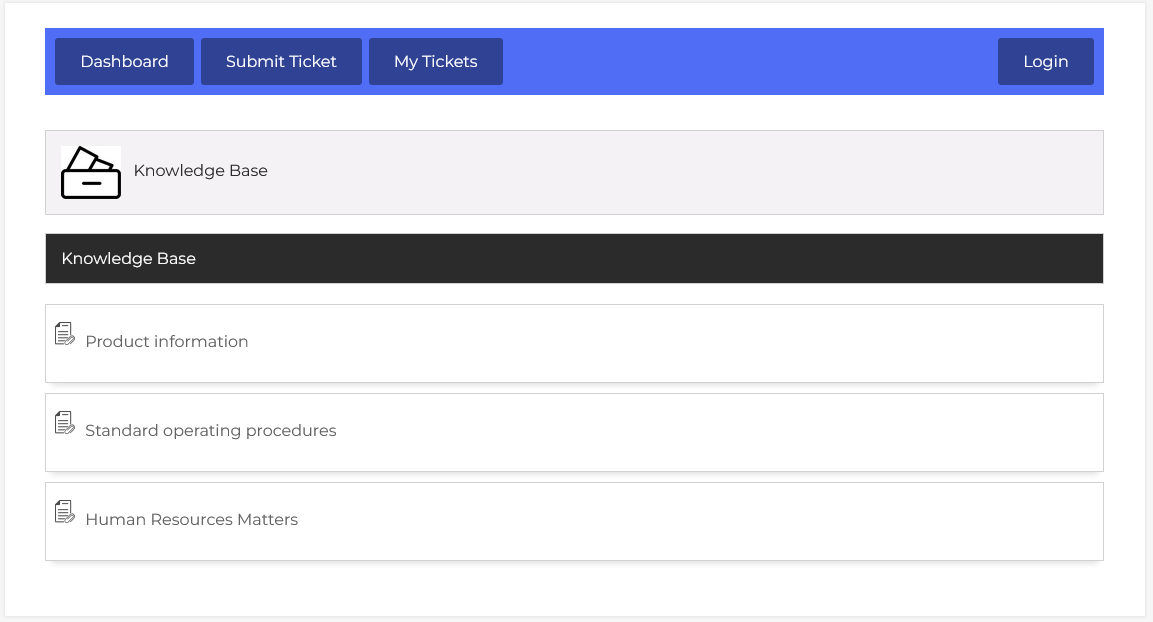1153x622 pixels.
Task: Click the Knowledge Base box icon
Action: click(x=91, y=172)
